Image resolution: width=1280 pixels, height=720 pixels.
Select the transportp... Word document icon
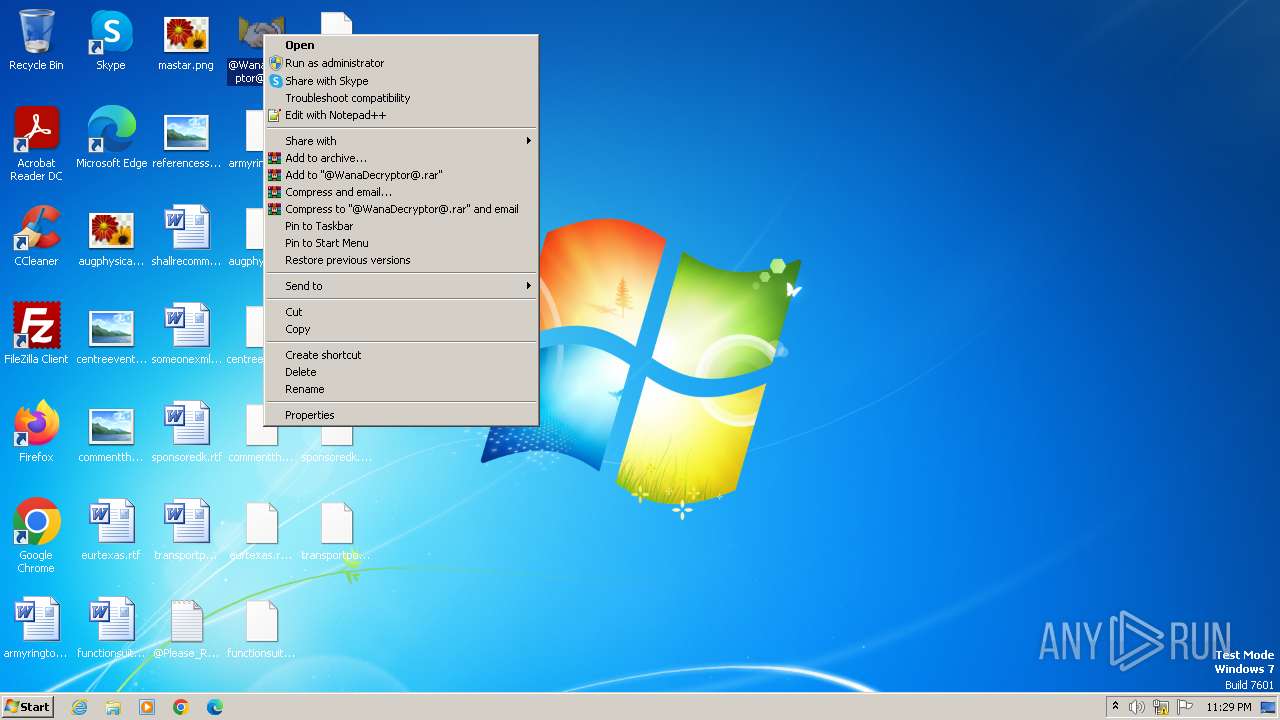(x=186, y=530)
